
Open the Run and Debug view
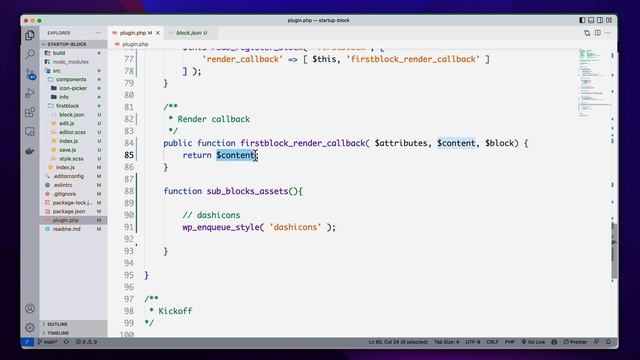[30, 93]
